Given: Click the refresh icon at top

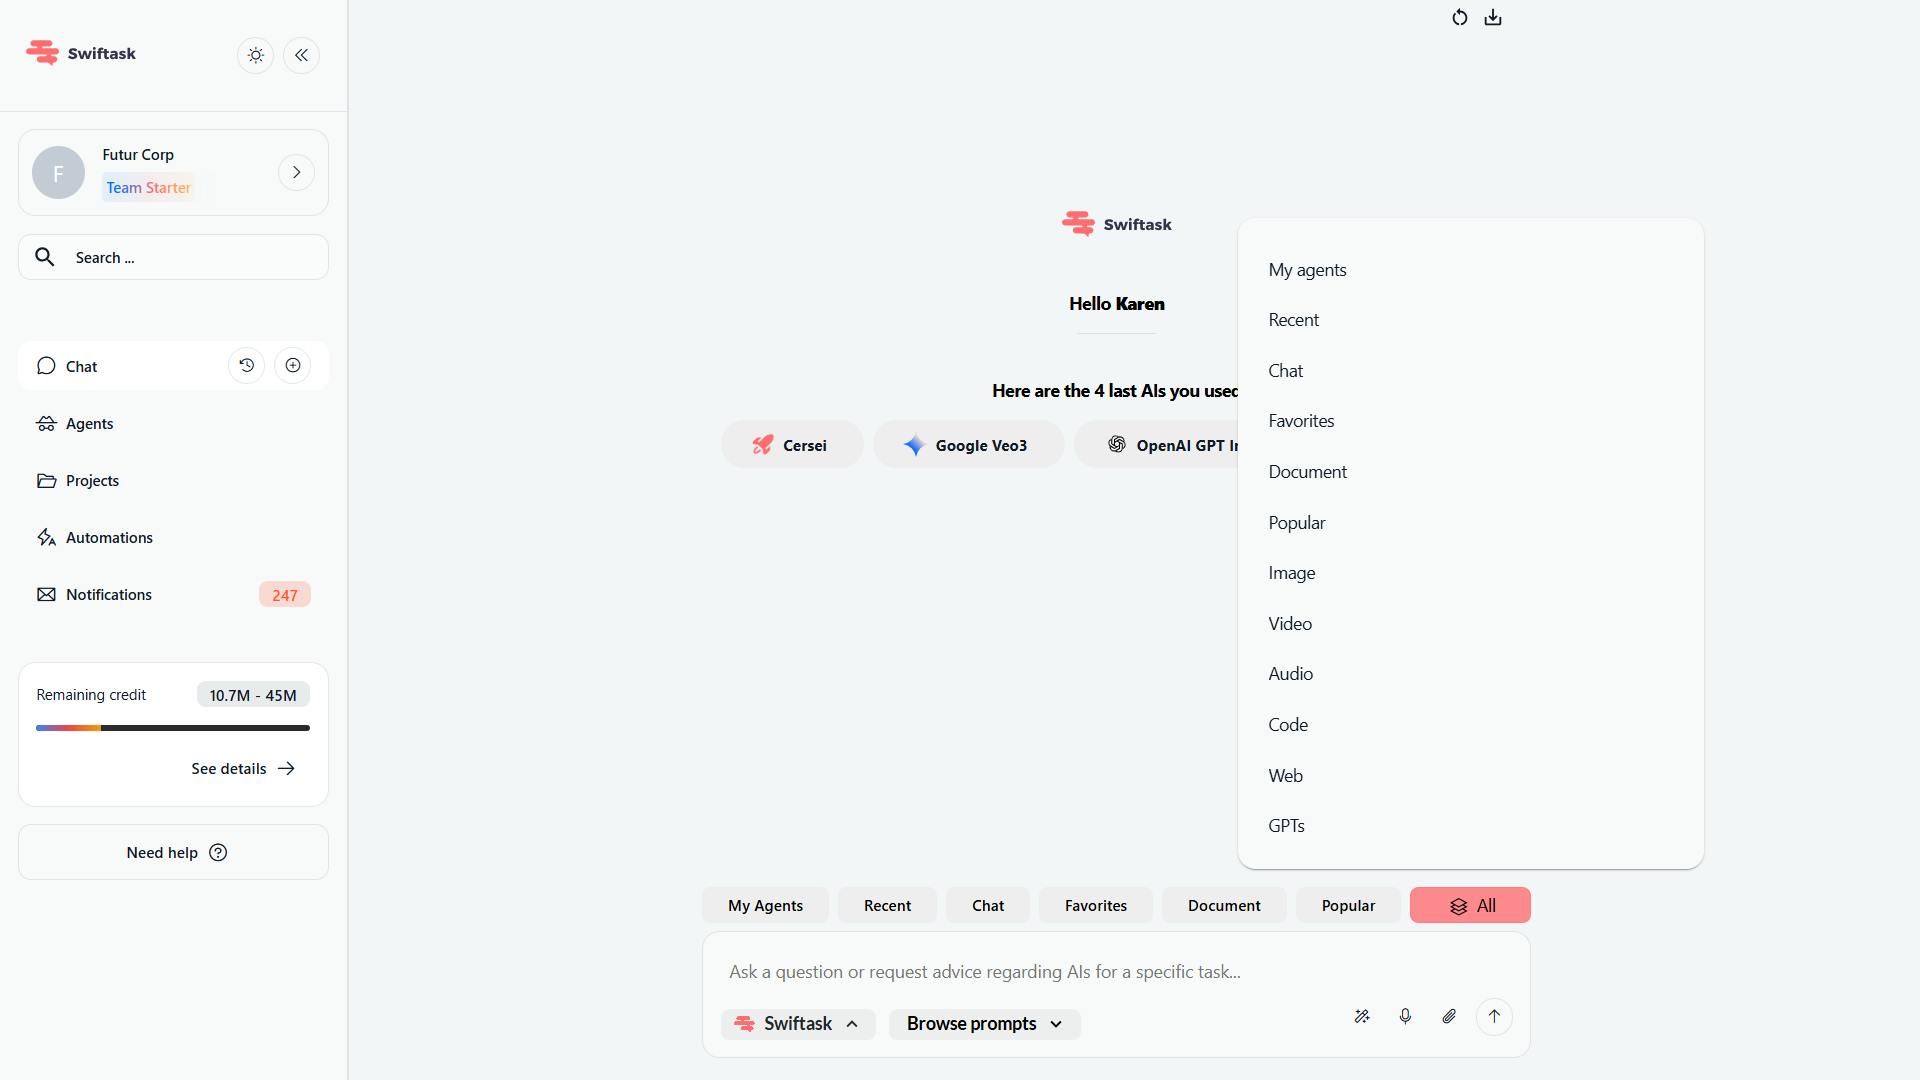Looking at the screenshot, I should point(1459,18).
